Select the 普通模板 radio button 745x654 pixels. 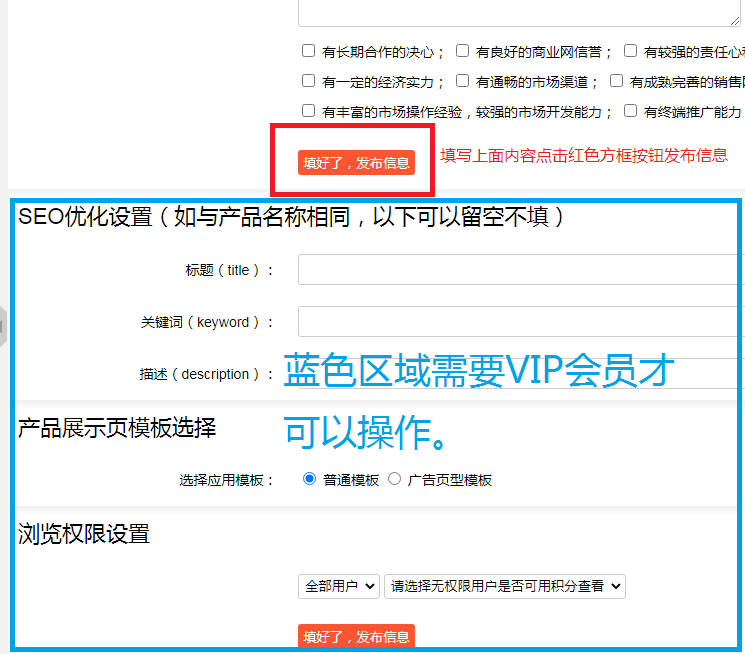click(309, 479)
